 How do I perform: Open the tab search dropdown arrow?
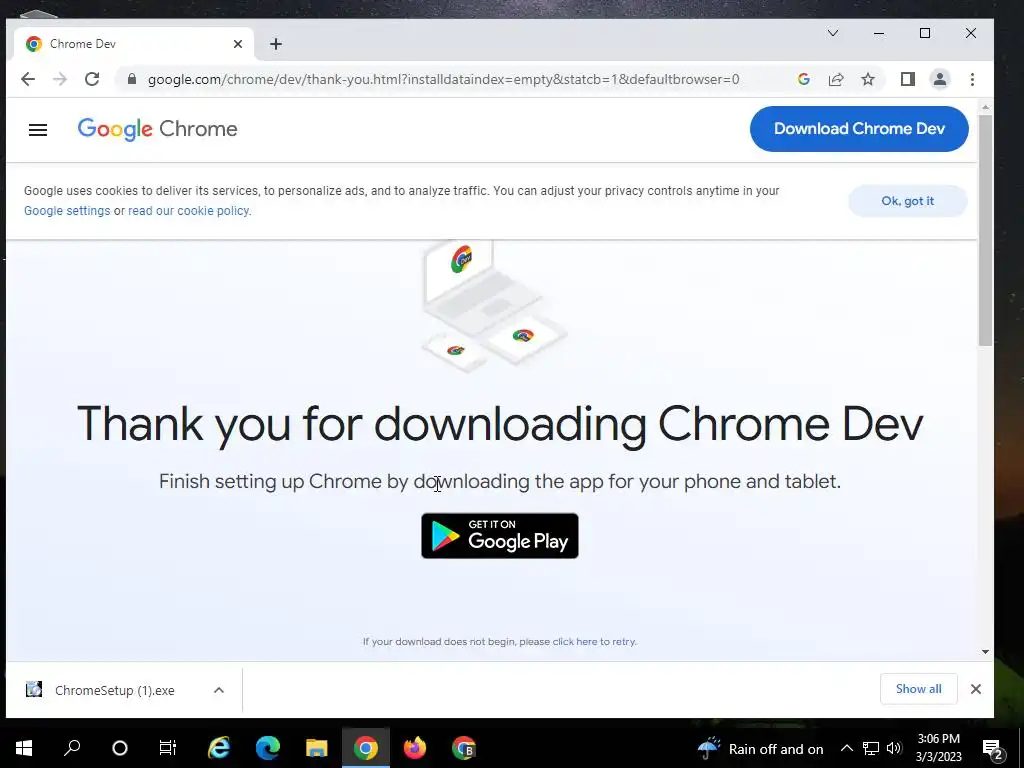(833, 33)
